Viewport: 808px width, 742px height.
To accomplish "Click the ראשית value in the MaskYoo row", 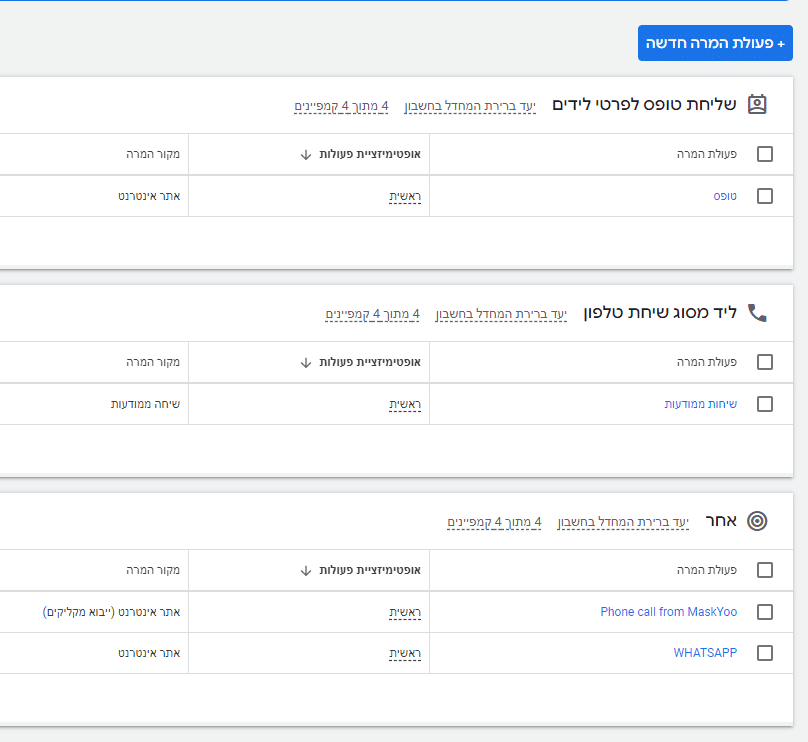I will pyautogui.click(x=405, y=612).
